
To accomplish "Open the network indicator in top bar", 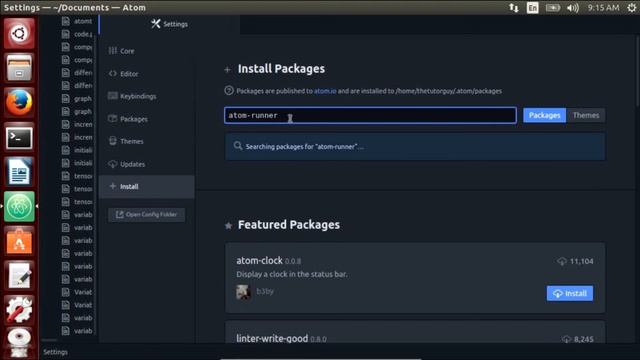I will click(x=513, y=8).
